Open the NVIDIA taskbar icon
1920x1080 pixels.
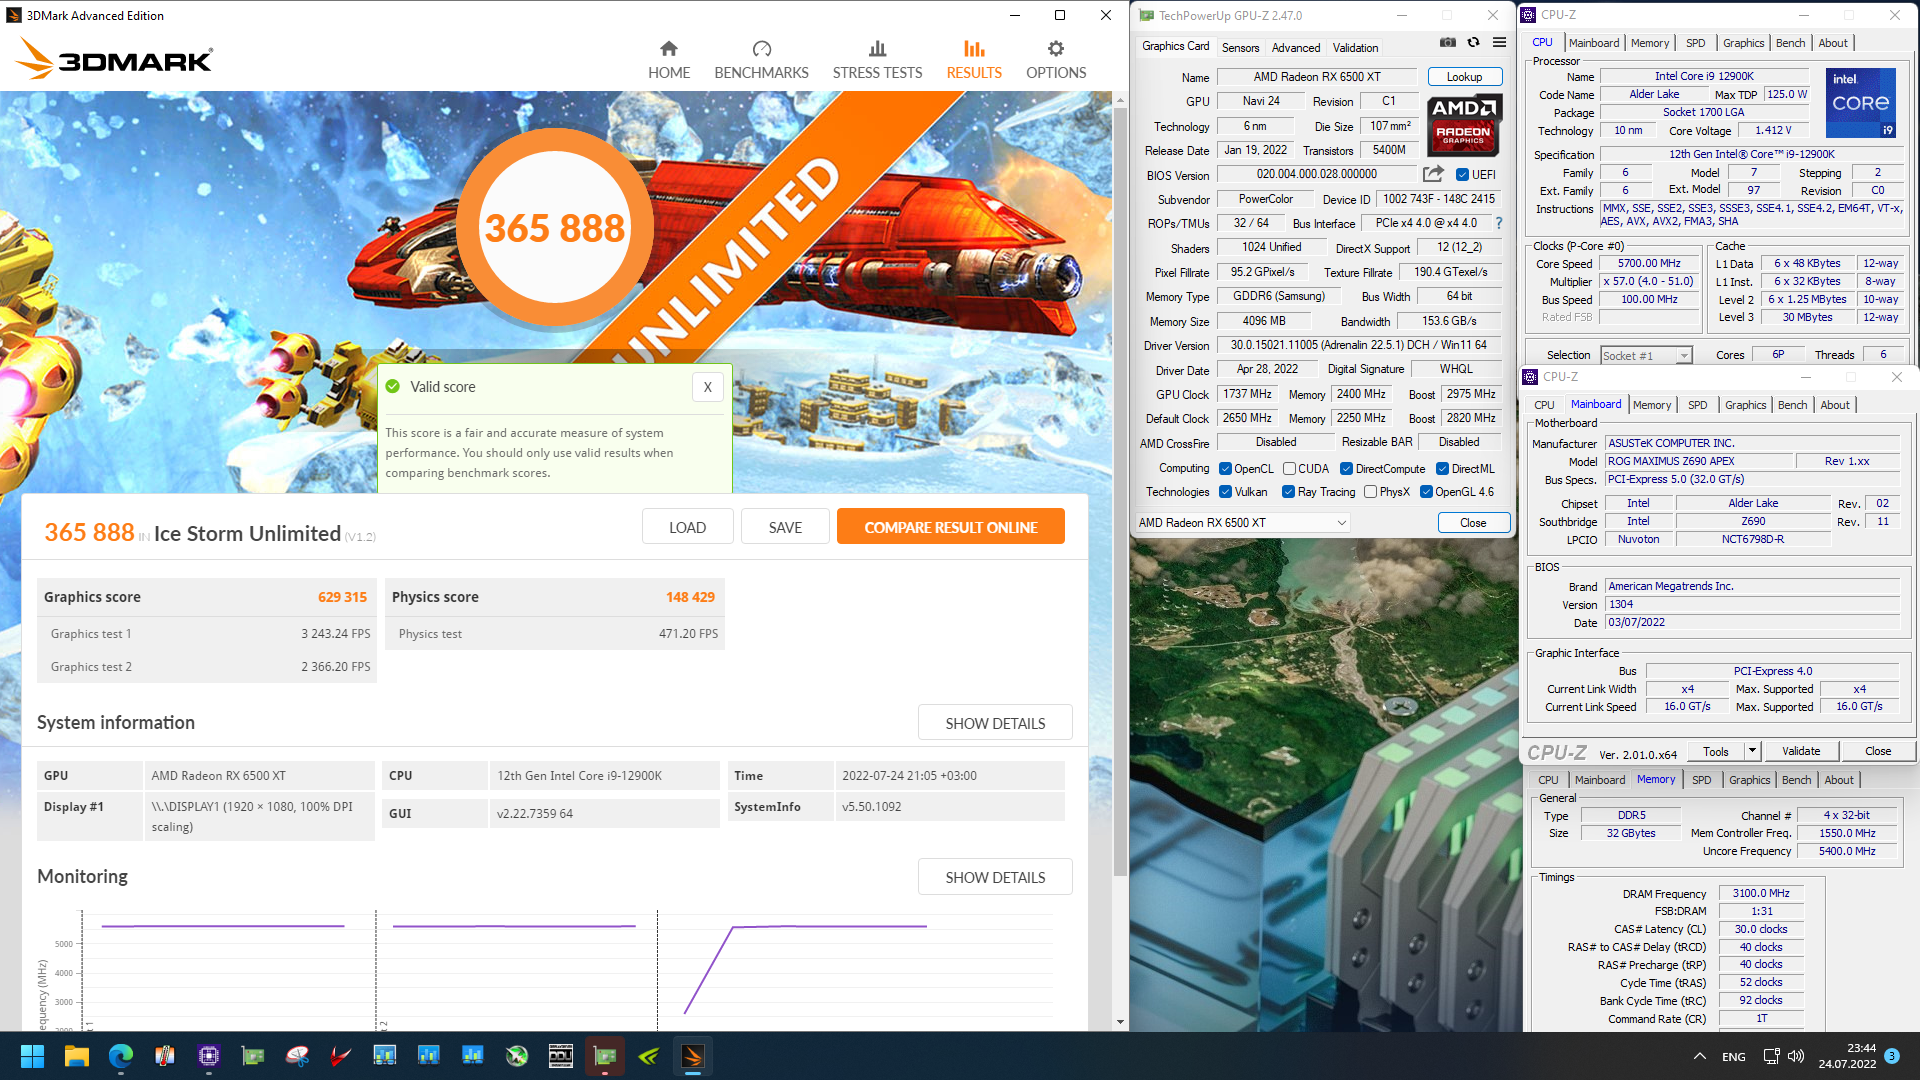point(649,1056)
